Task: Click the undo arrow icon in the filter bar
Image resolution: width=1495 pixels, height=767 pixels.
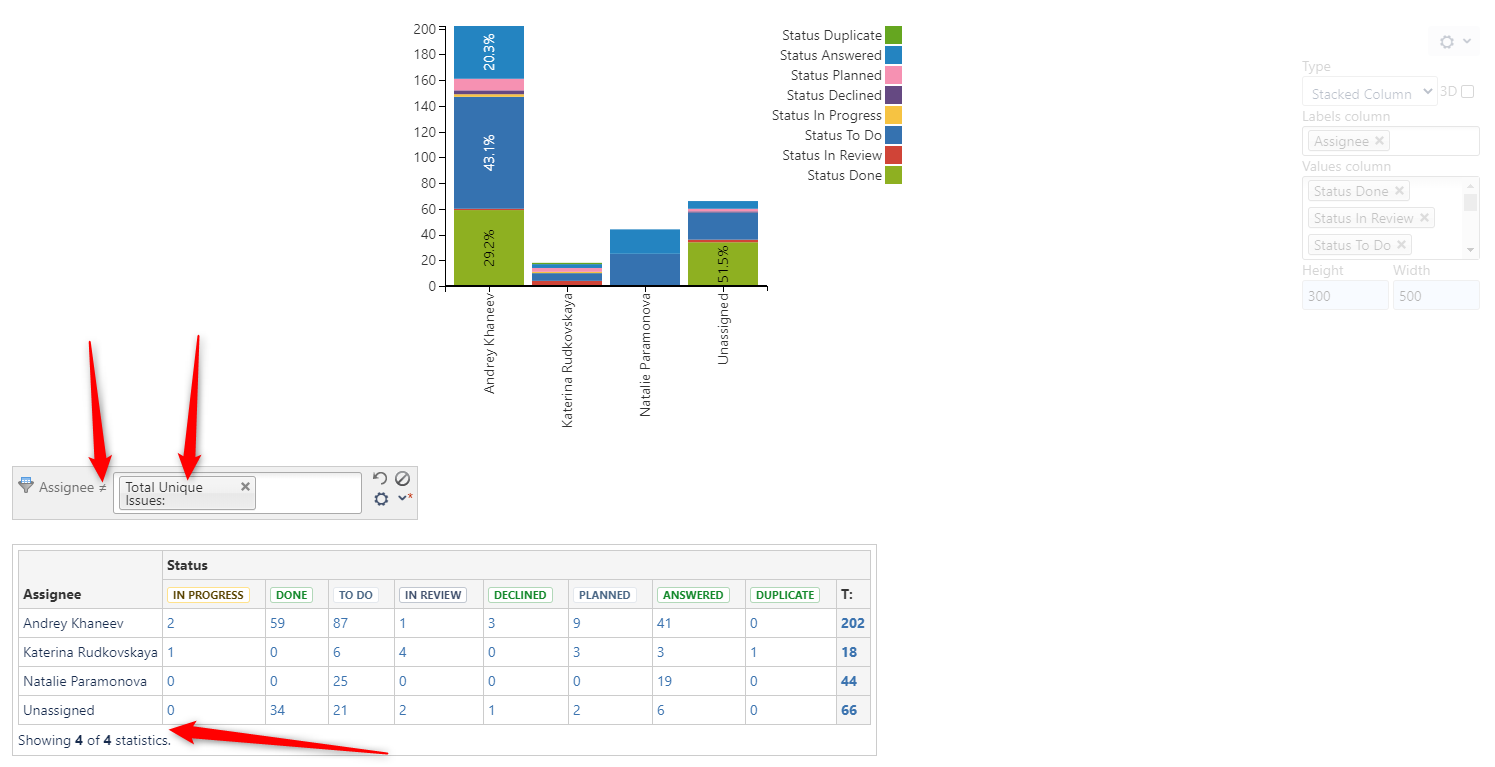Action: (x=380, y=478)
